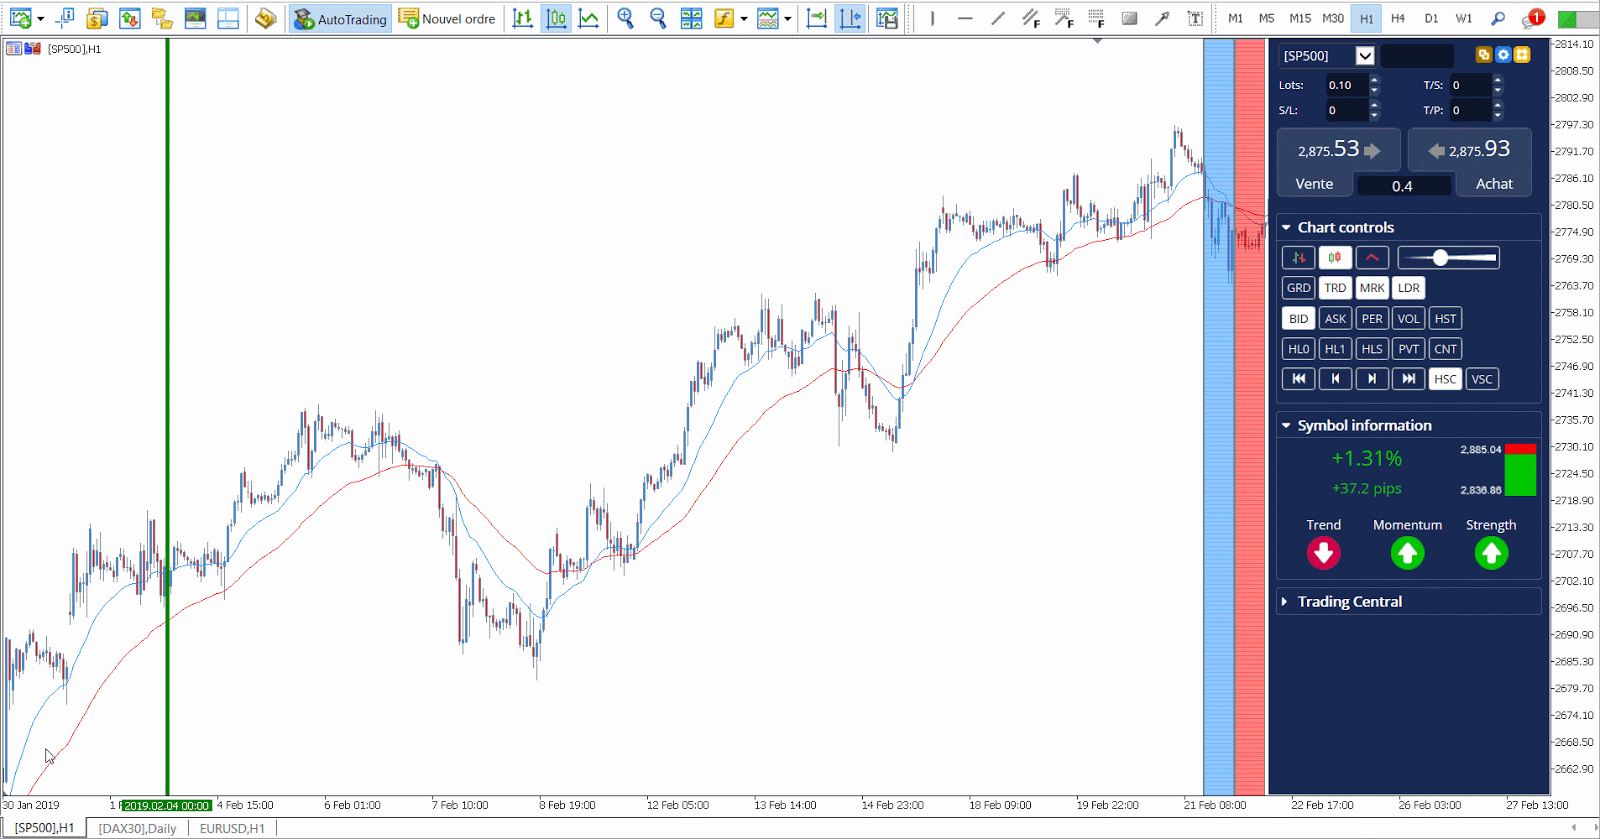Open the search magnifier in toolbar

[x=1497, y=18]
